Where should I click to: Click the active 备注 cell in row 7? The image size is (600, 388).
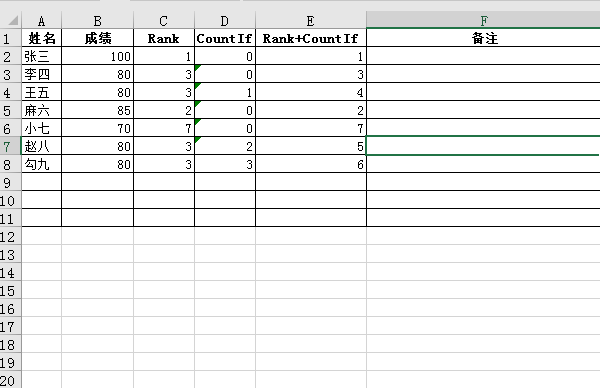pyautogui.click(x=483, y=146)
